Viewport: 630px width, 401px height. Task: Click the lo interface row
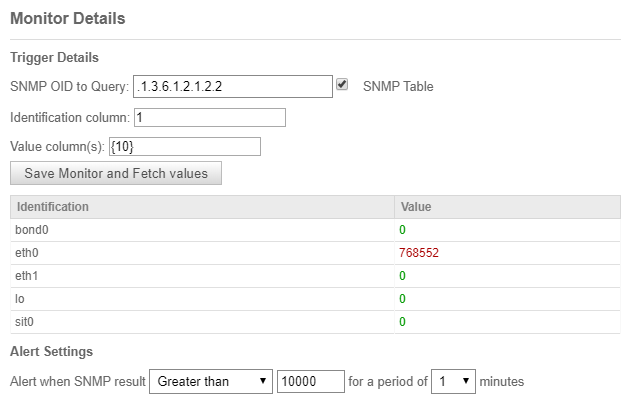pos(315,299)
